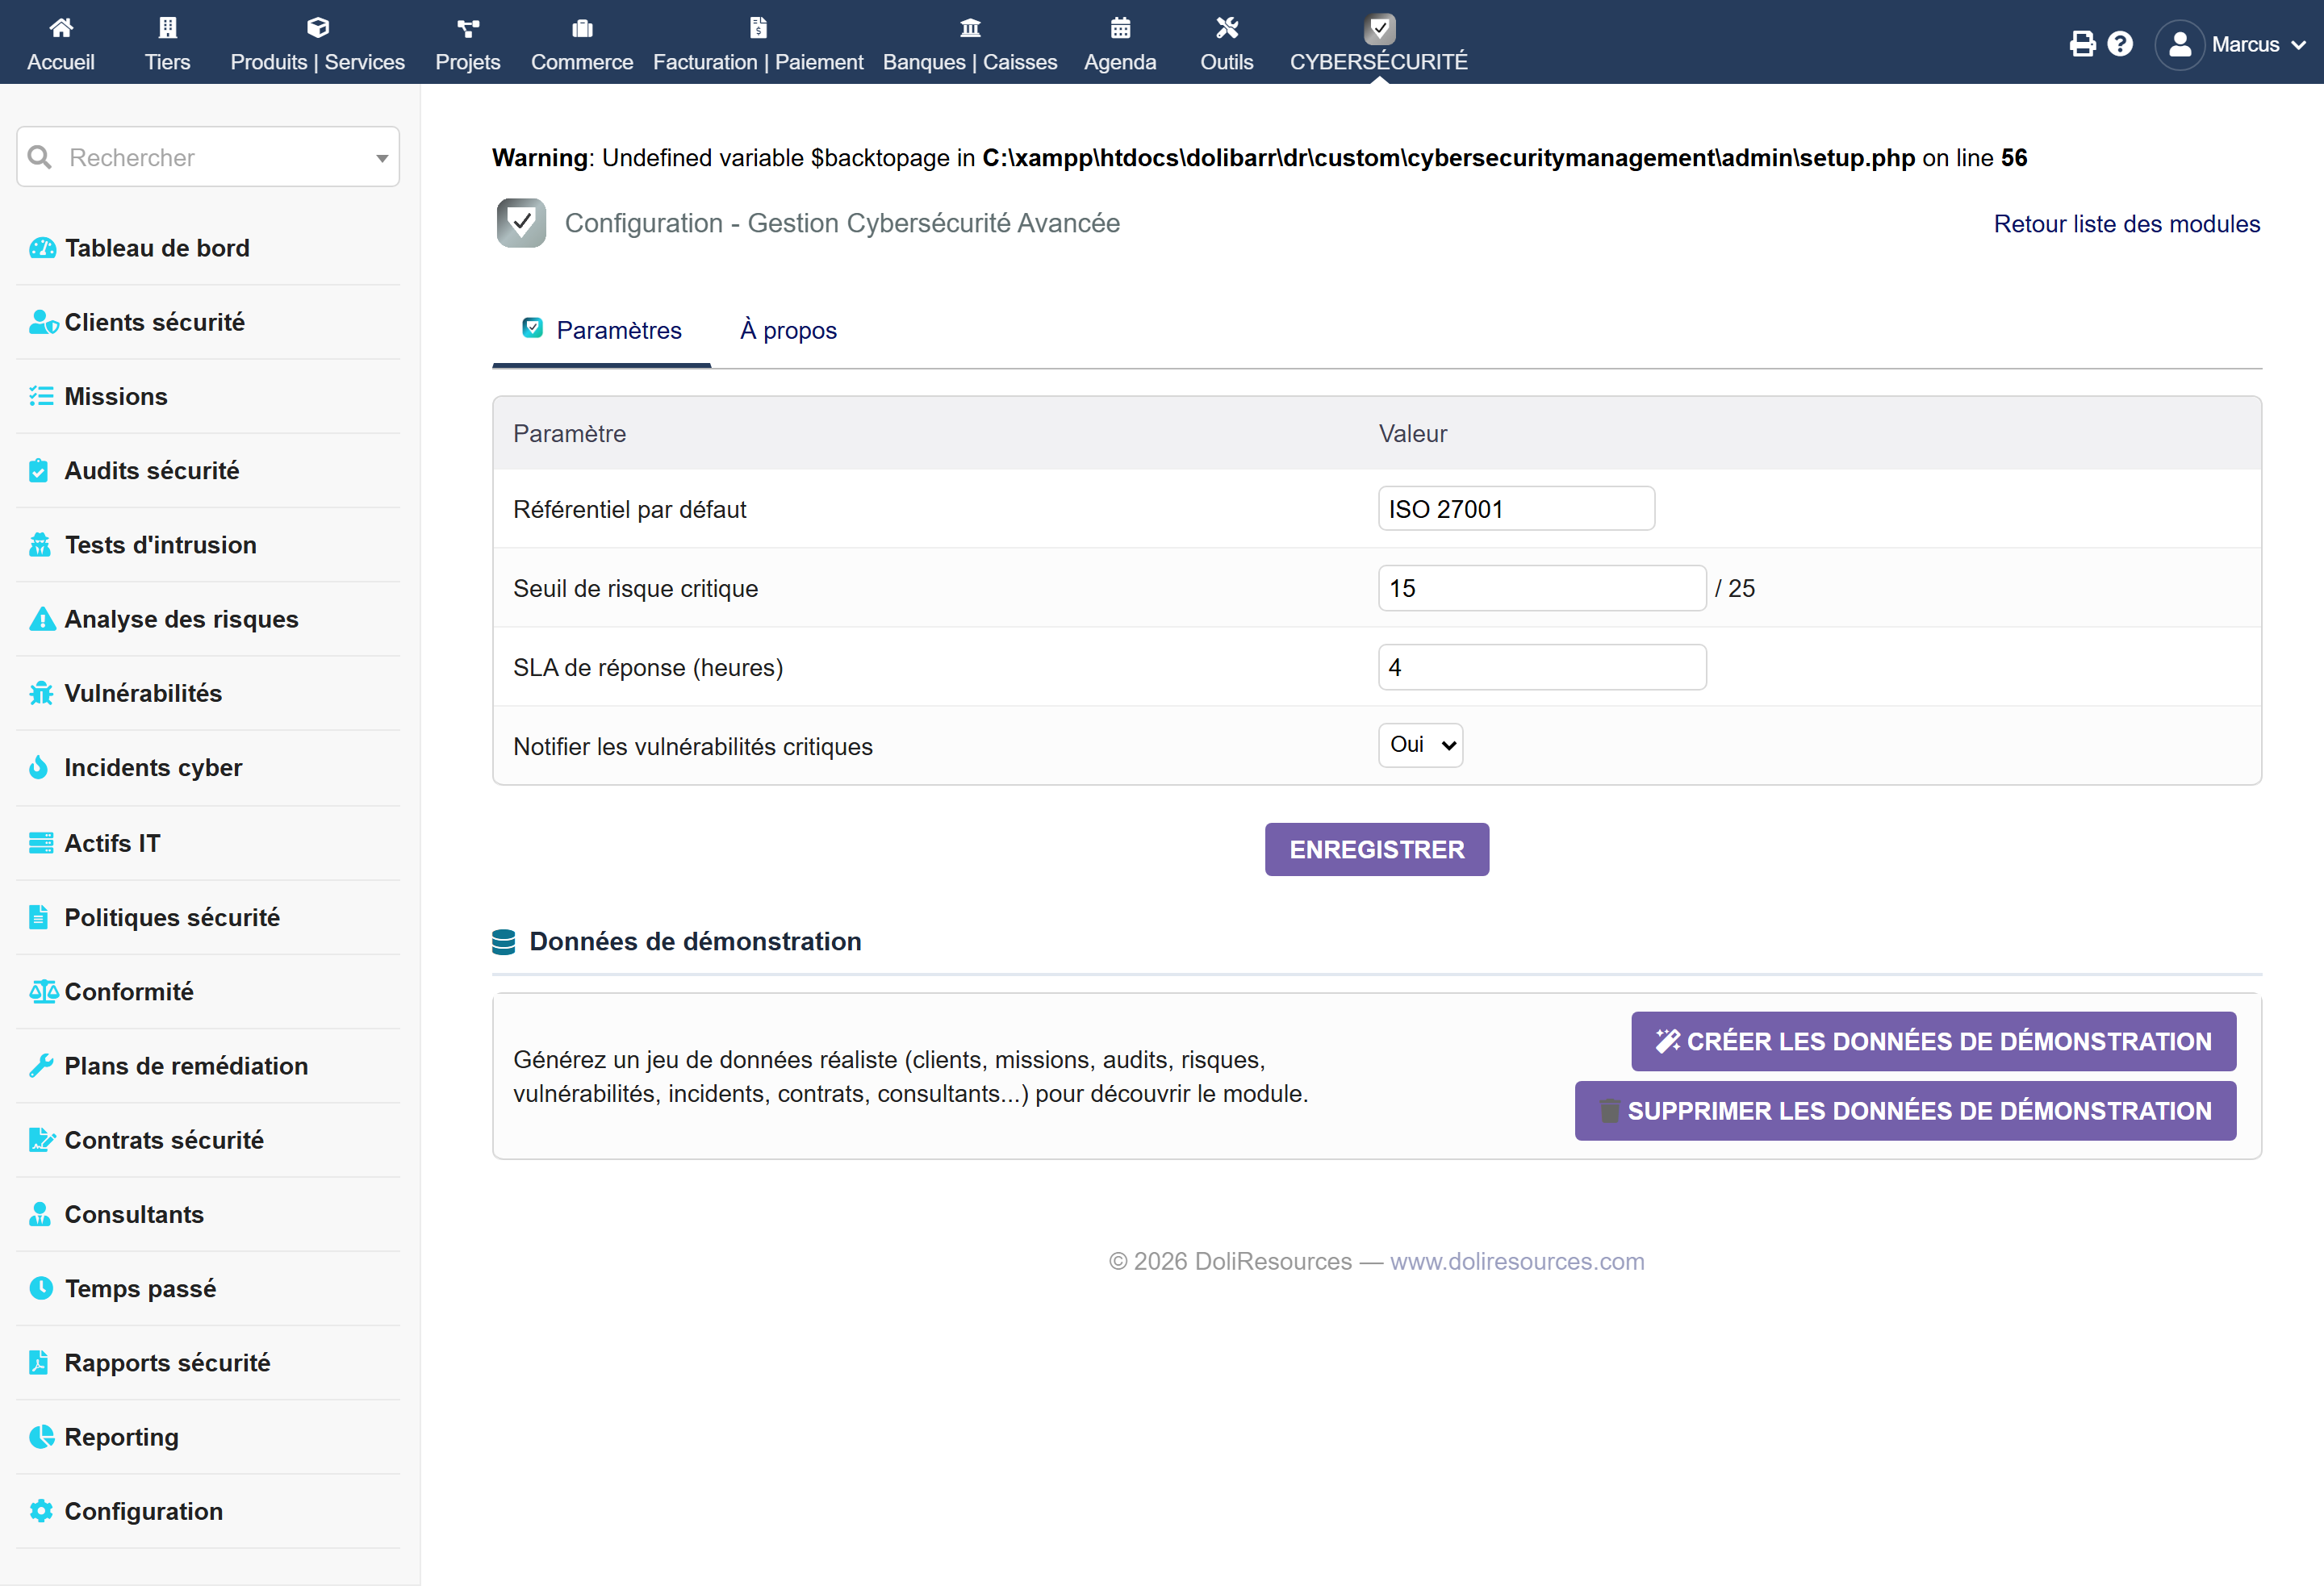Image resolution: width=2324 pixels, height=1586 pixels.
Task: Expand the Rechercher search dropdown arrow
Action: (x=382, y=158)
